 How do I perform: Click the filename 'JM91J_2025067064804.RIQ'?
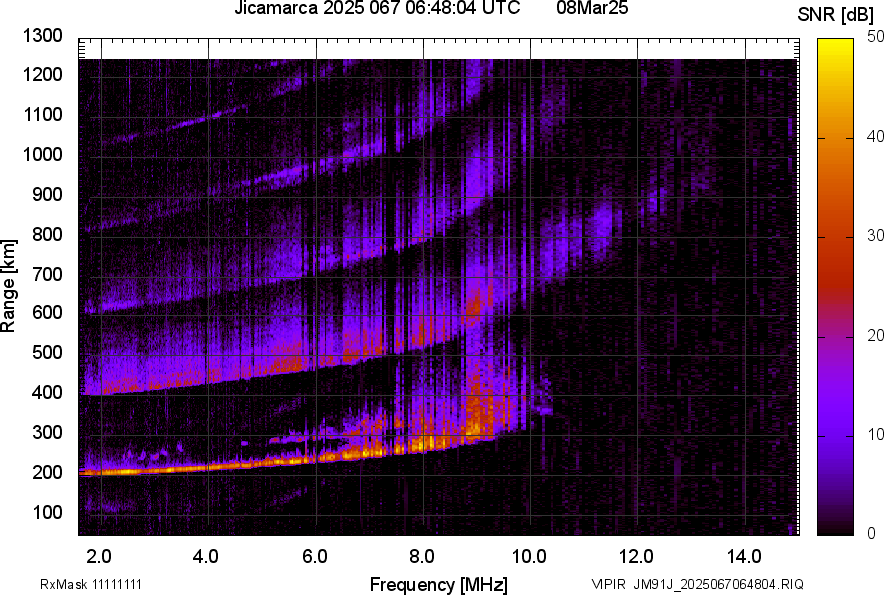tap(718, 584)
